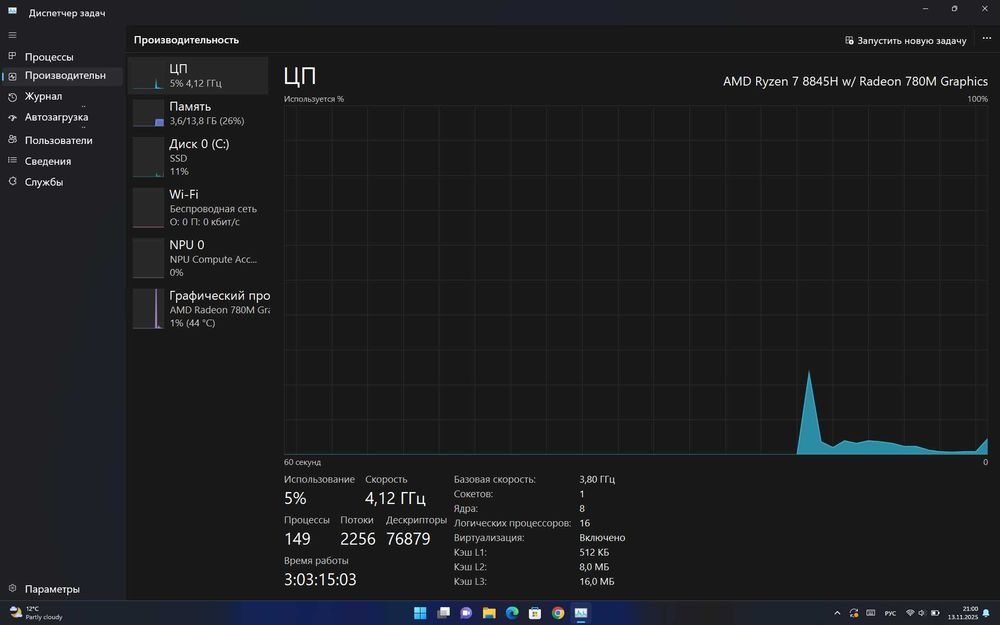Image resolution: width=1000 pixels, height=625 pixels.
Task: Click the Виртуализация value Включено
Action: pos(602,538)
